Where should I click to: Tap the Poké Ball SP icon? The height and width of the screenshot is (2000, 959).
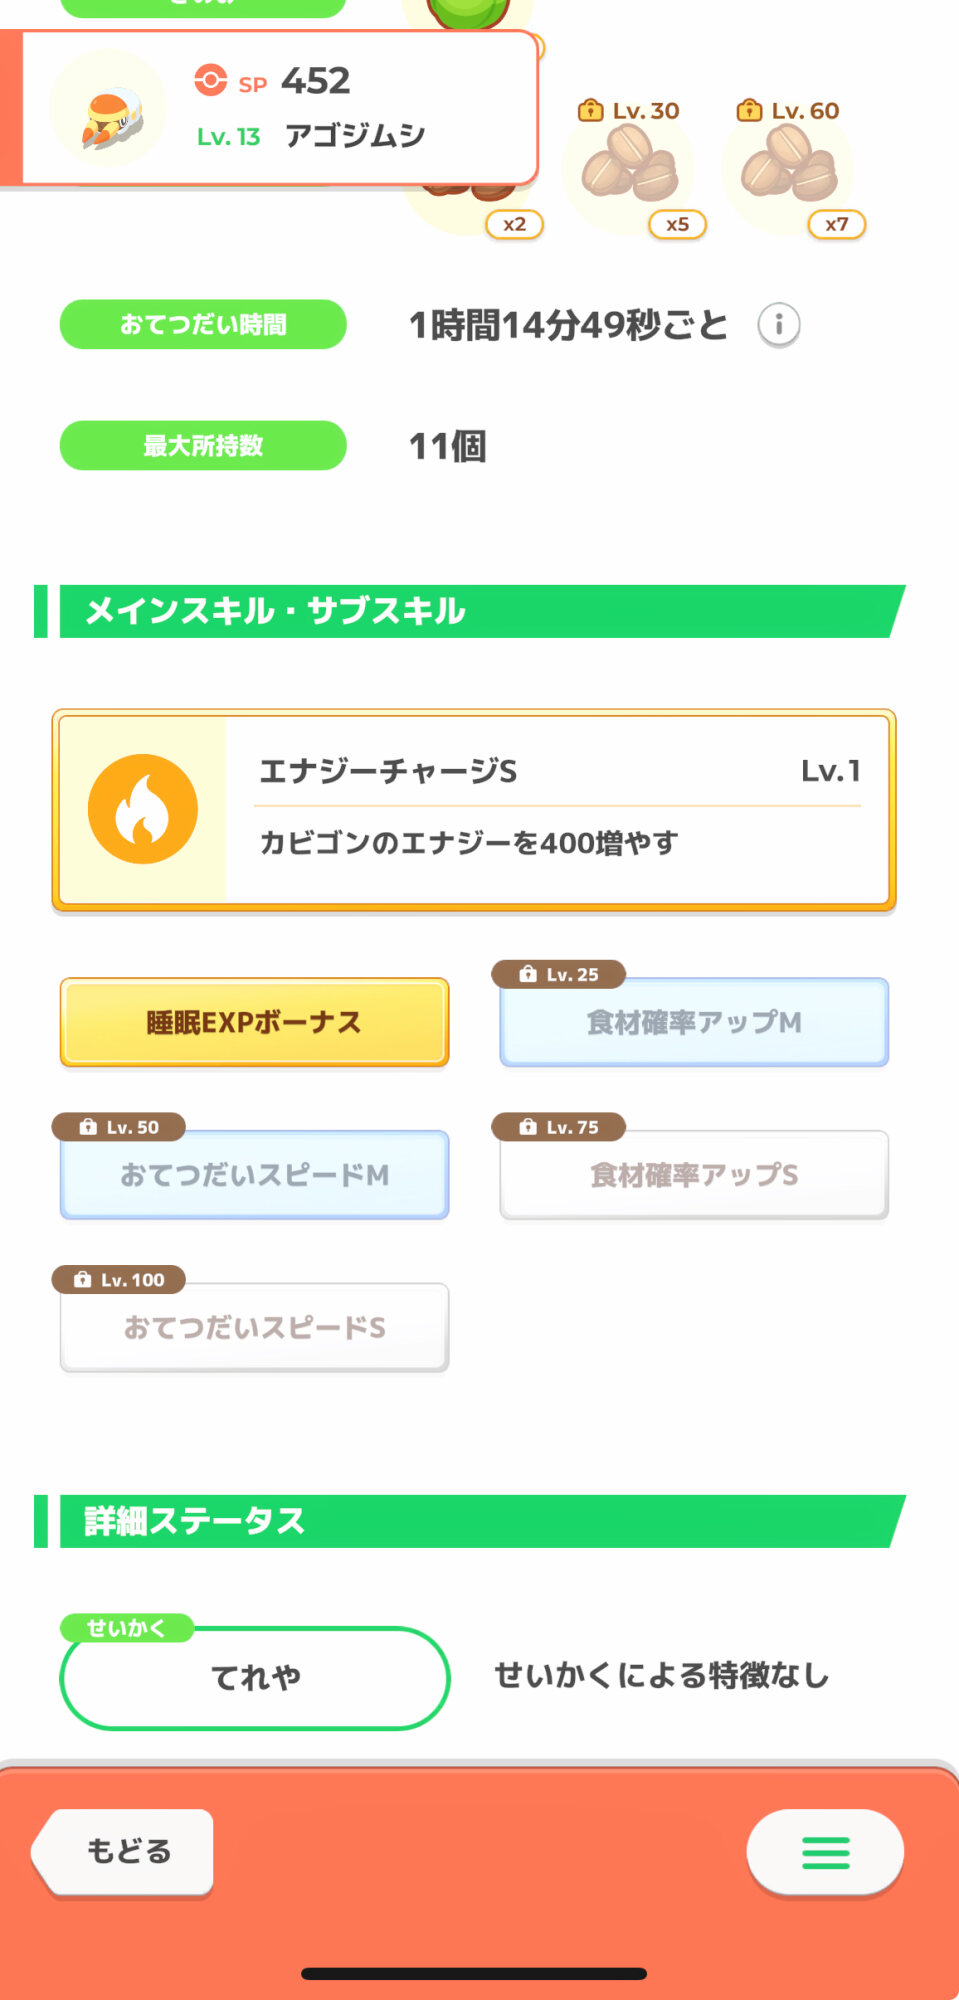[210, 80]
